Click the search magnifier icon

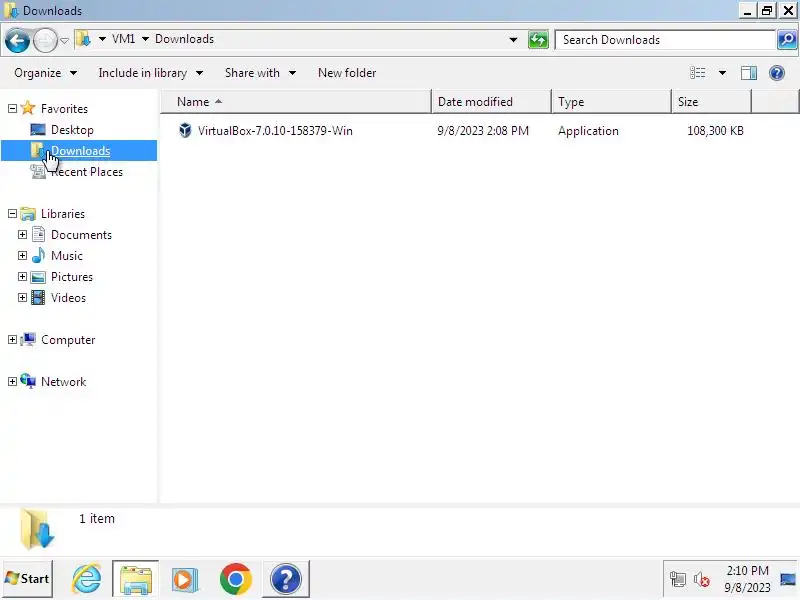[787, 40]
